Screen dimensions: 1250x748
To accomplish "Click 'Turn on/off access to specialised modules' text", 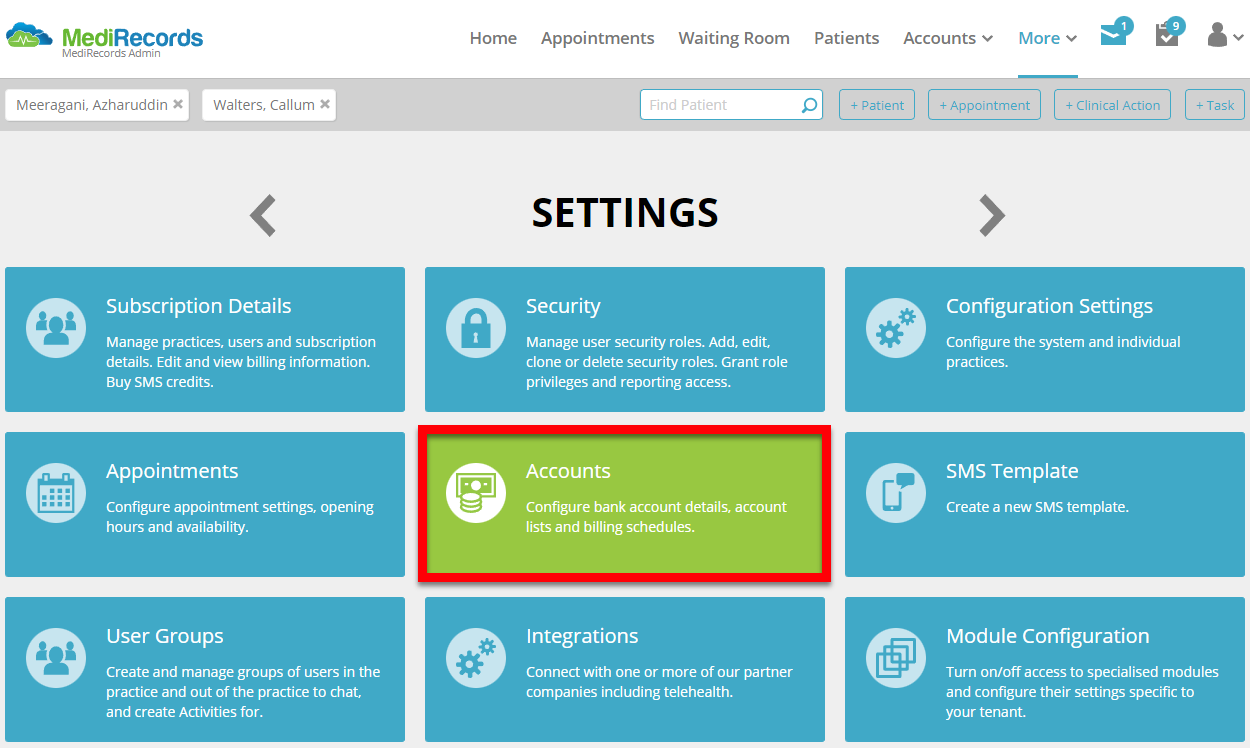I will [1082, 692].
